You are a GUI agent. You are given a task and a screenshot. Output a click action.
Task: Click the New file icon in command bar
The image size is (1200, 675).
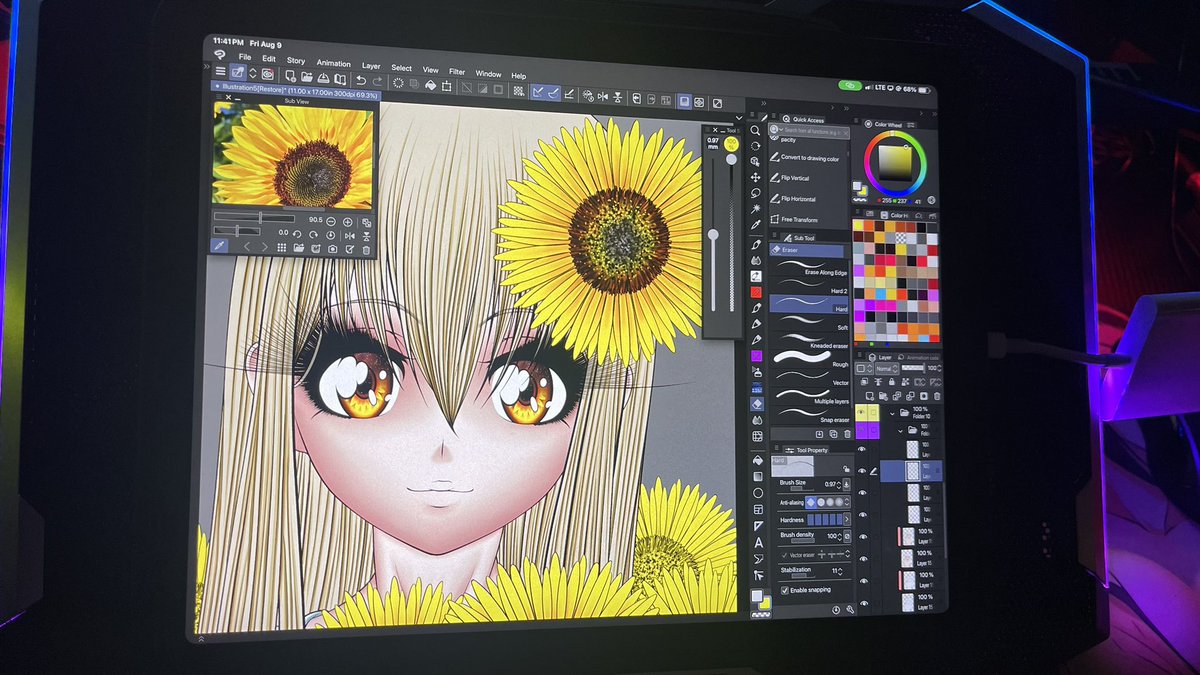coord(290,76)
